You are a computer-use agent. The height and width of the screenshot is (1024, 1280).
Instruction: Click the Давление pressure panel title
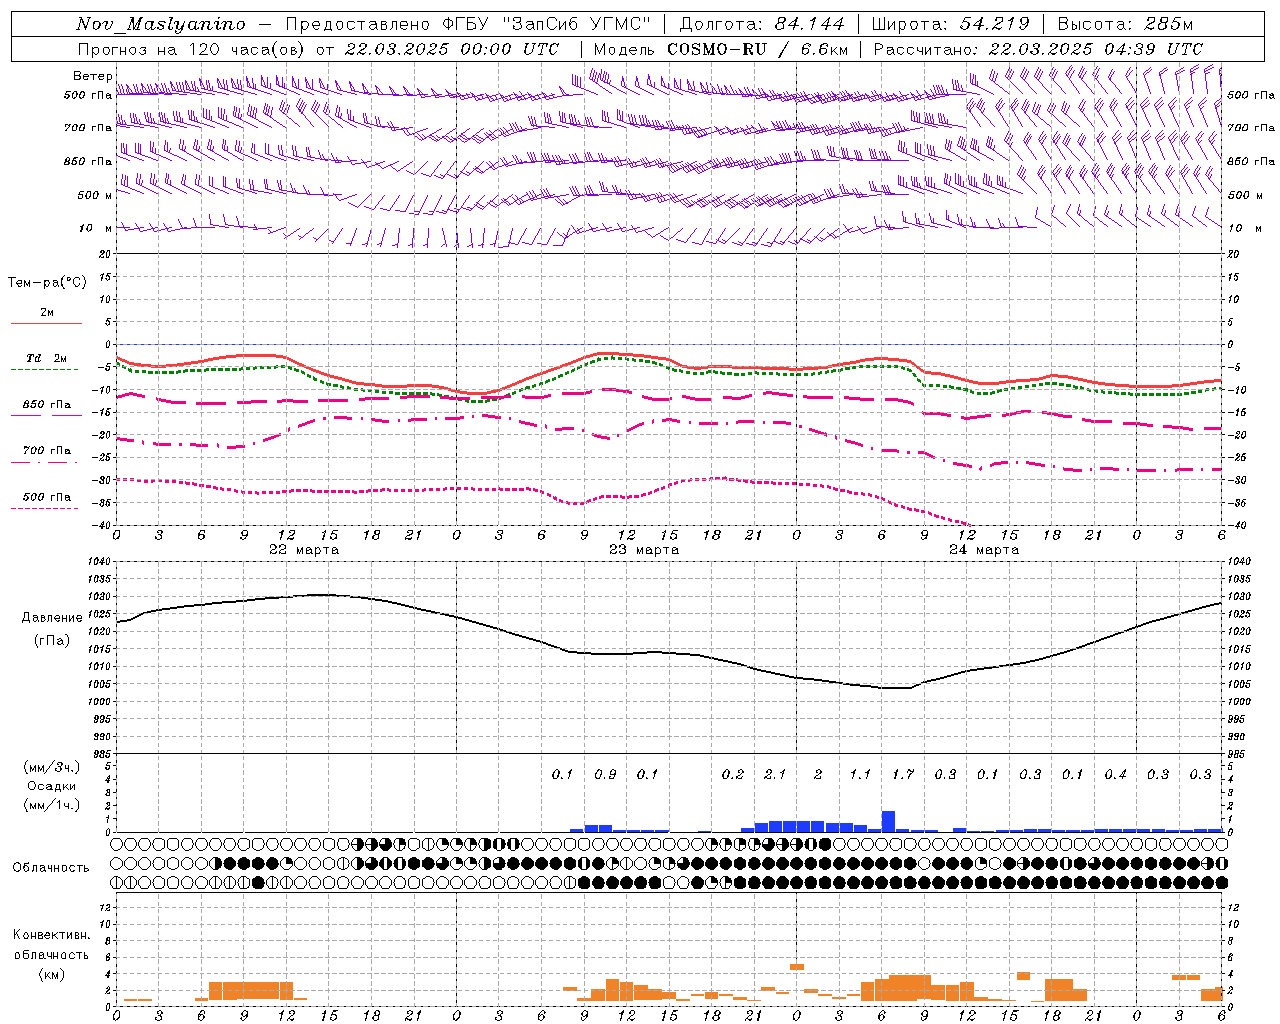[52, 617]
